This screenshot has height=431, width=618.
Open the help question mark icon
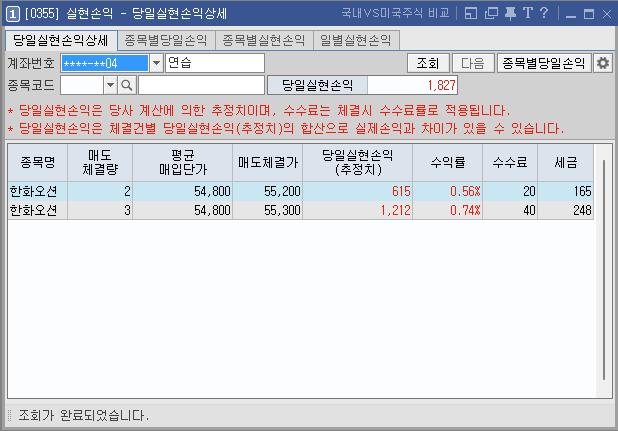click(x=544, y=13)
